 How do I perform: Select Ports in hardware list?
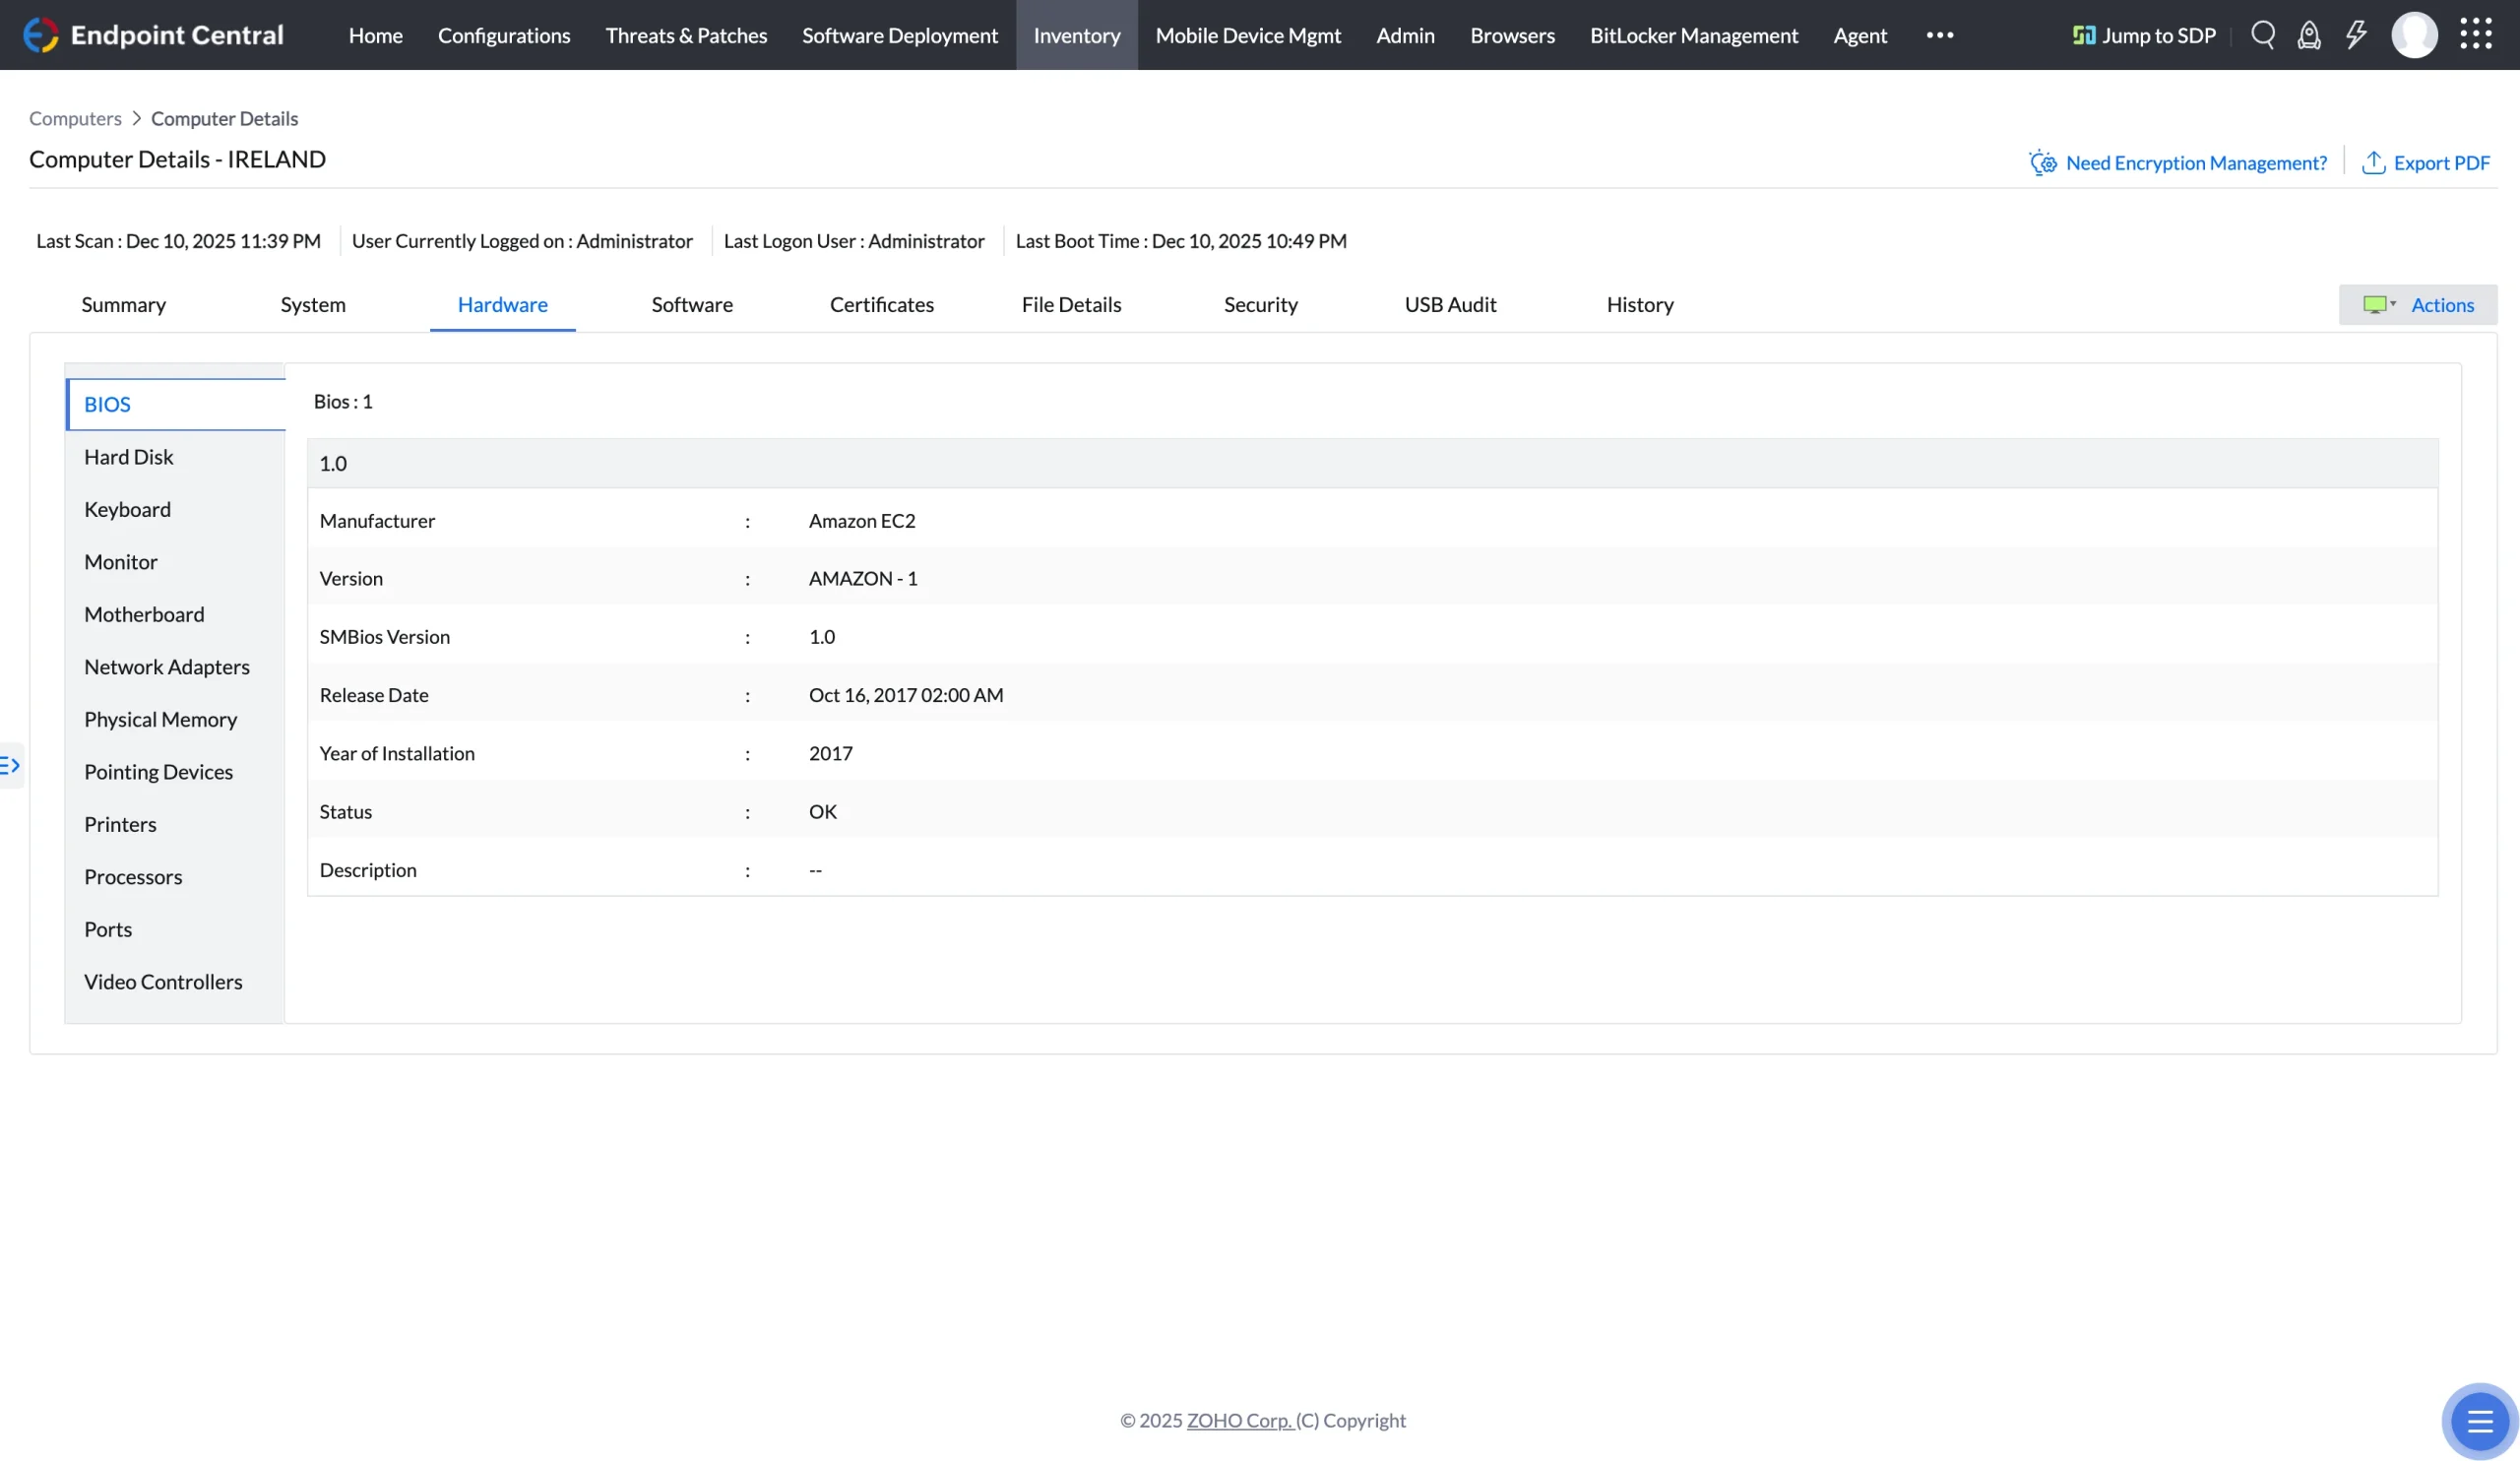coord(175,929)
